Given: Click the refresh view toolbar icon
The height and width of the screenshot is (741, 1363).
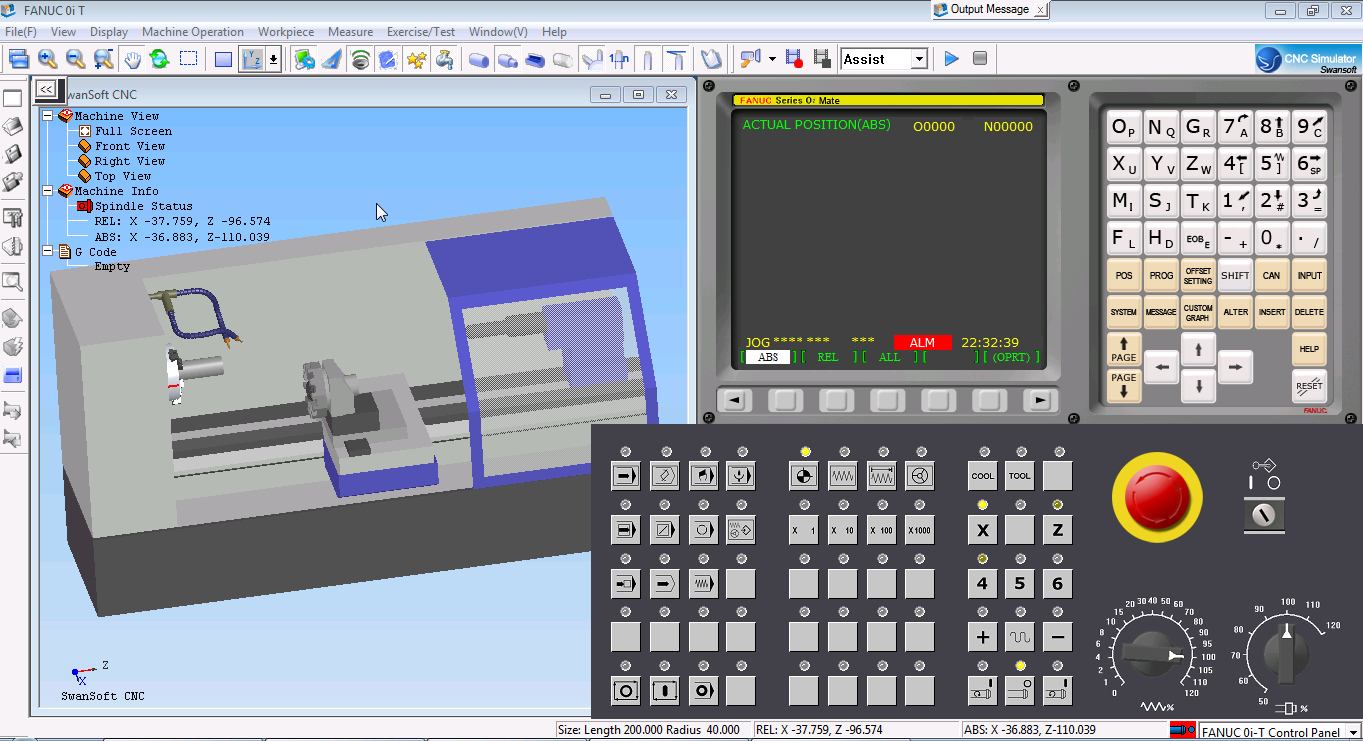Looking at the screenshot, I should [159, 59].
